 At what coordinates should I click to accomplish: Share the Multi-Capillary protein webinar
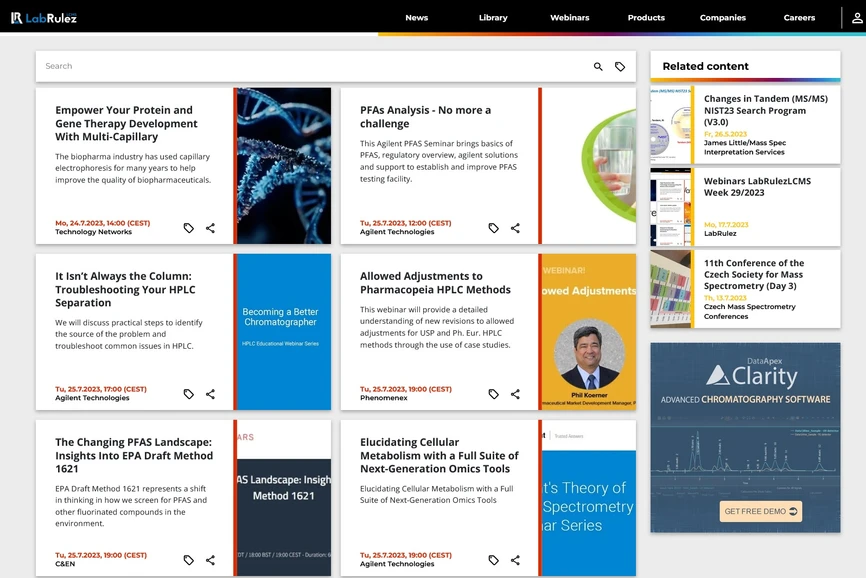[210, 228]
